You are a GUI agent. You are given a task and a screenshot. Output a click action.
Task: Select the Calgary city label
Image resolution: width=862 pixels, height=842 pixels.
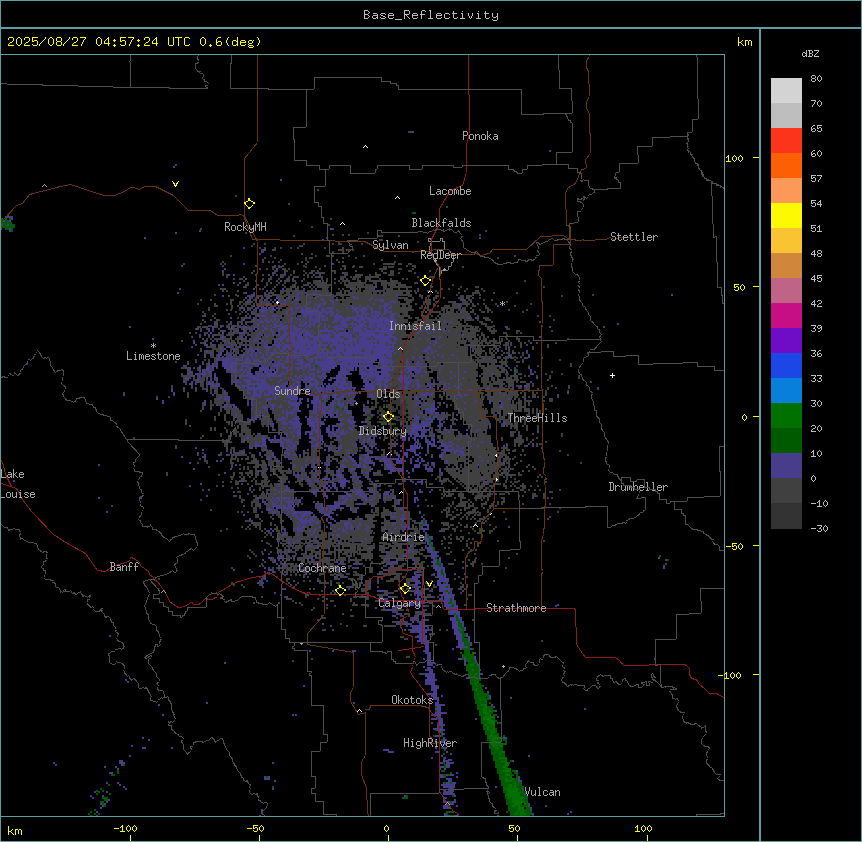click(x=400, y=603)
